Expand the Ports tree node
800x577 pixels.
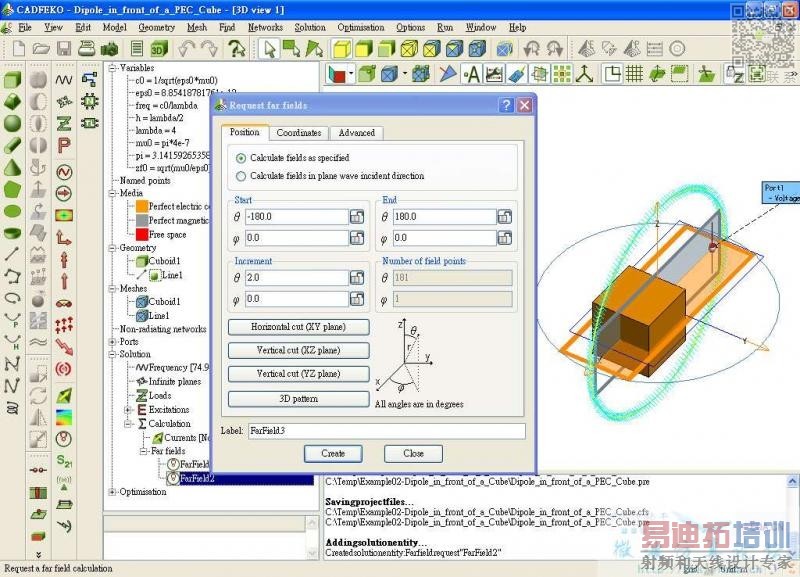tap(112, 342)
